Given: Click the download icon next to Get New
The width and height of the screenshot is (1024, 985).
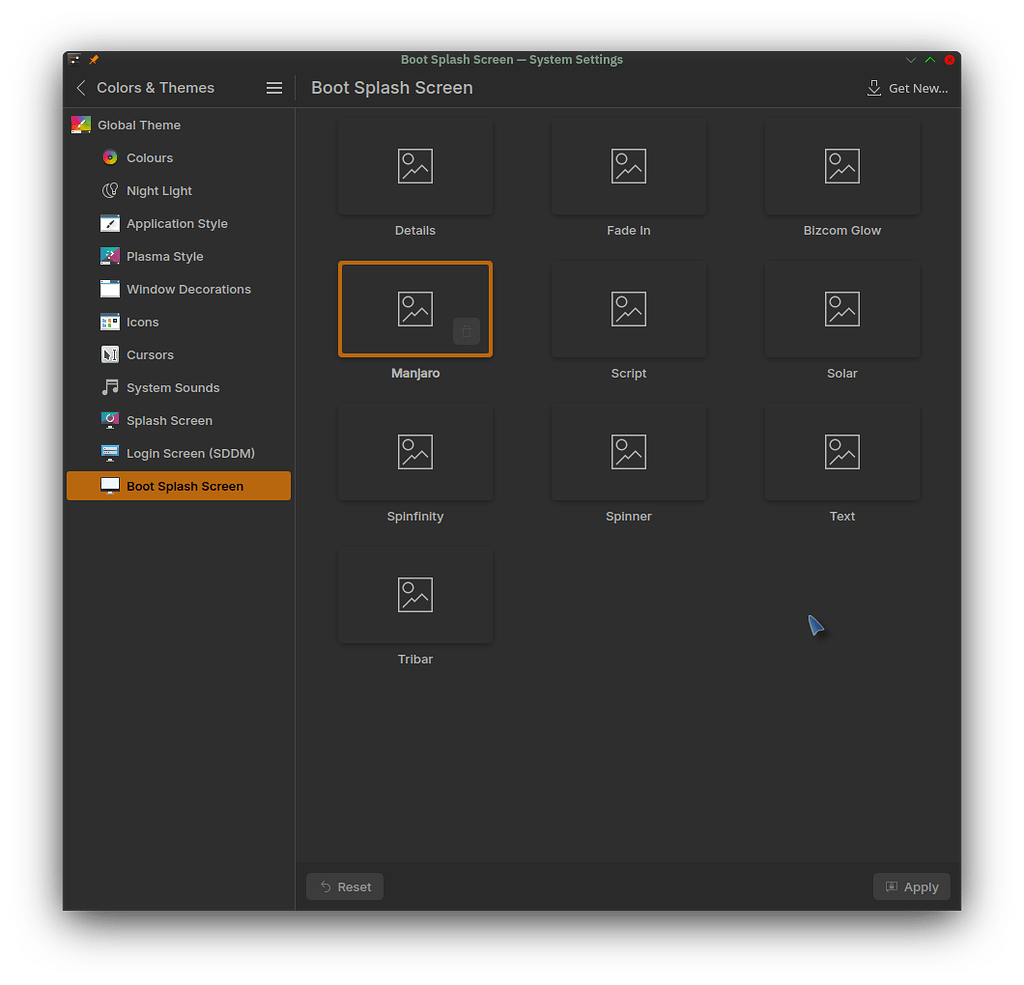Looking at the screenshot, I should click(x=875, y=87).
